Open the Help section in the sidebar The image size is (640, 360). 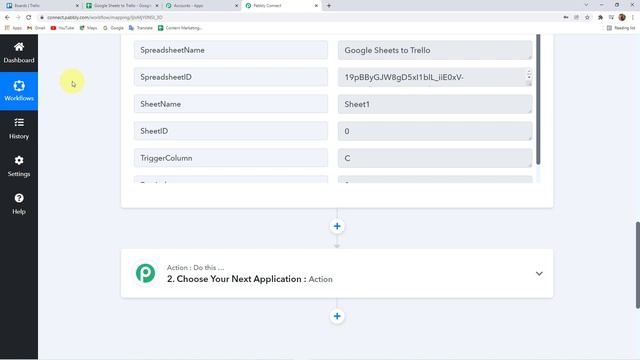coord(19,204)
